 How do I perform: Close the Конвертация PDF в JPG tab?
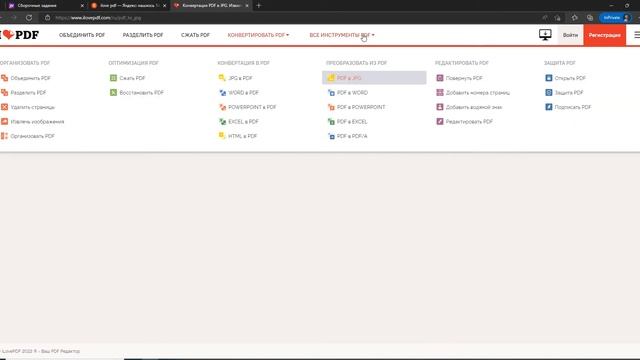(247, 6)
